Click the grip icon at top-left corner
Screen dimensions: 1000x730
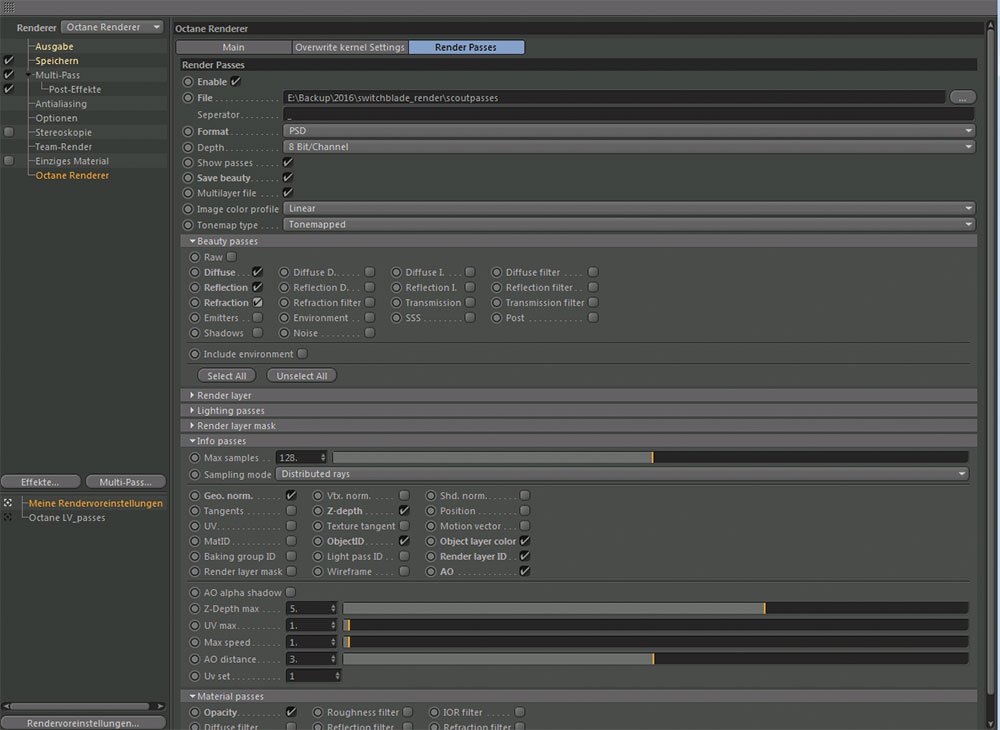tap(9, 7)
